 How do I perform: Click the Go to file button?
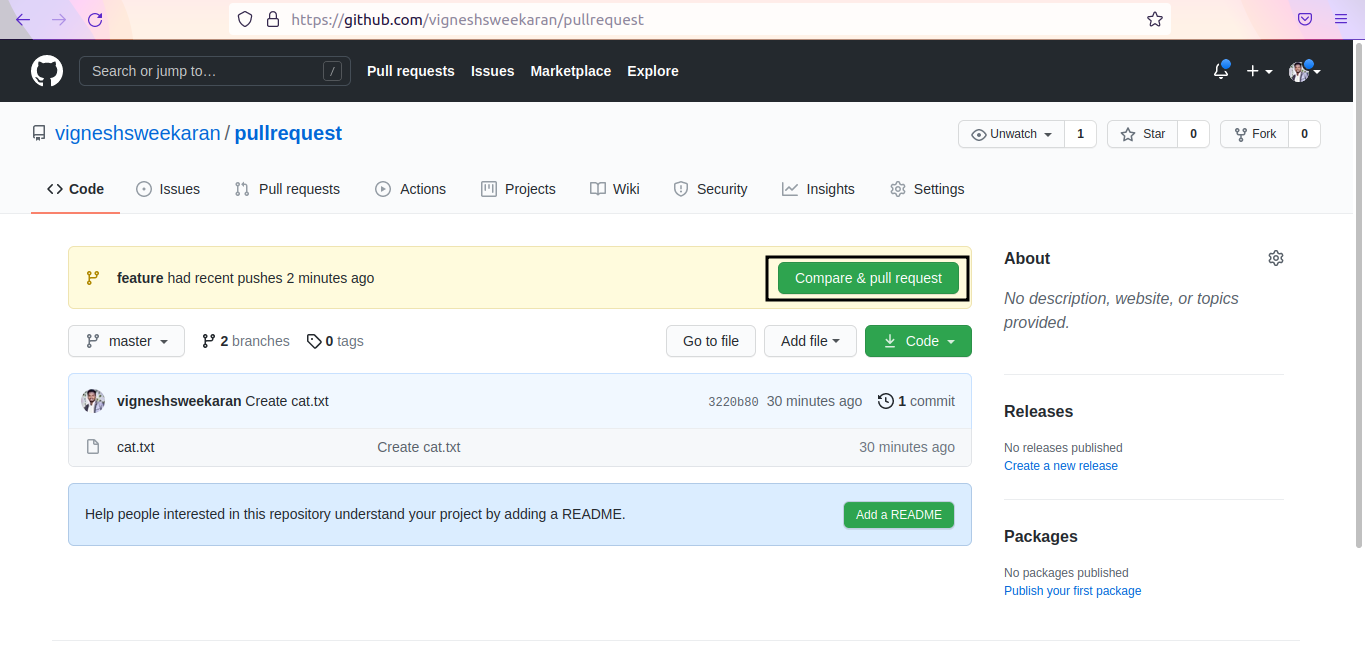(x=711, y=341)
